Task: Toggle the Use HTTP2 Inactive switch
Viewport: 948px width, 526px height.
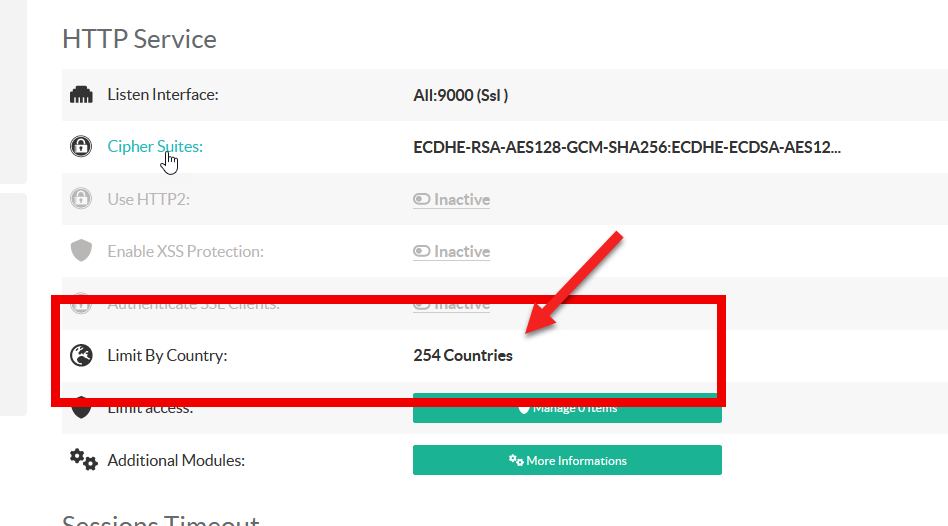Action: click(451, 199)
